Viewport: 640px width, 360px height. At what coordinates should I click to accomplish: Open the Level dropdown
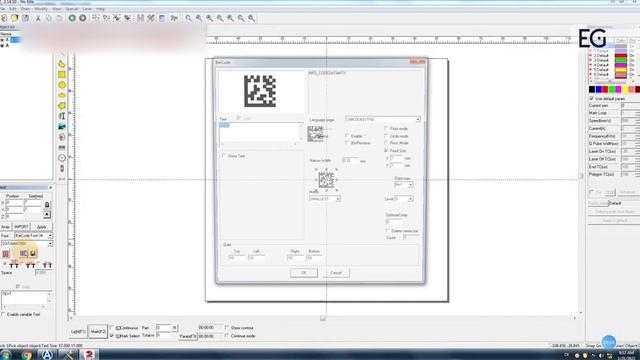[404, 199]
